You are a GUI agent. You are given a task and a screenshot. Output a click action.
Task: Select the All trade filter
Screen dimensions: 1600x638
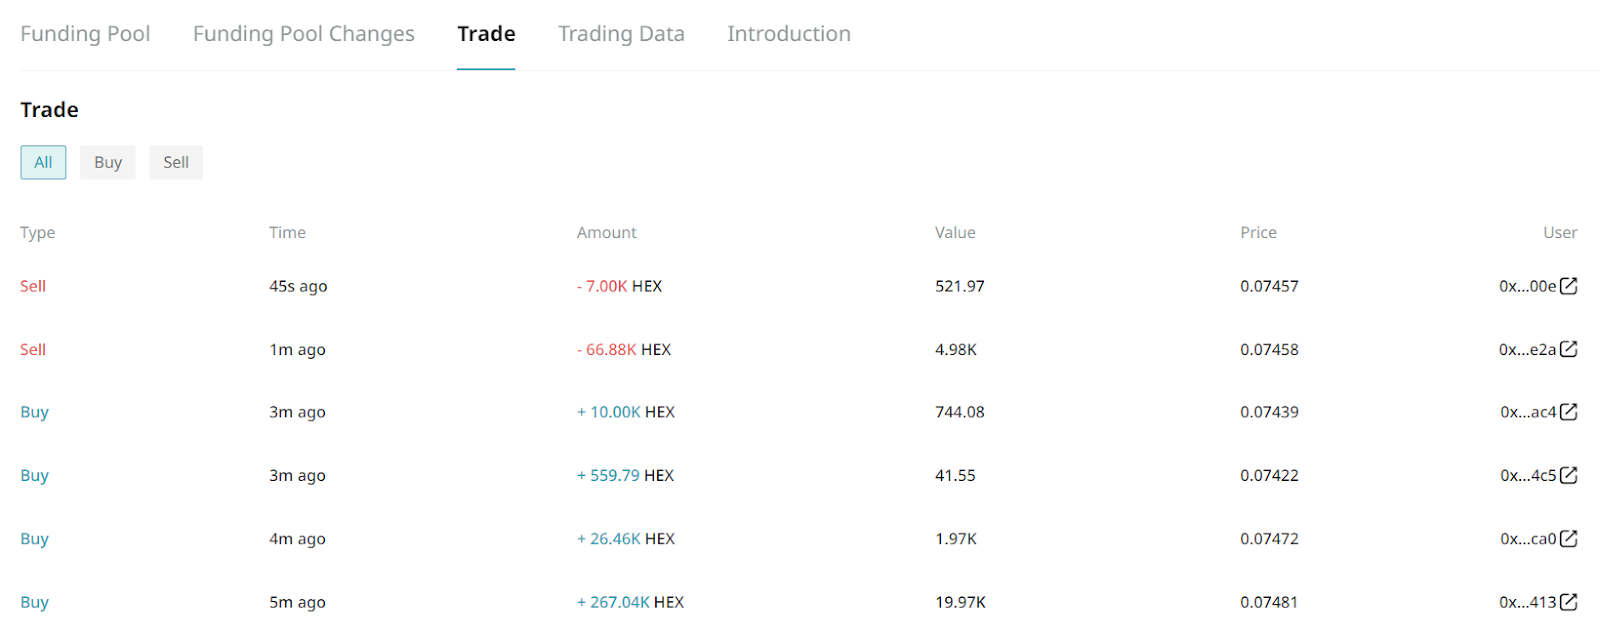coord(43,162)
